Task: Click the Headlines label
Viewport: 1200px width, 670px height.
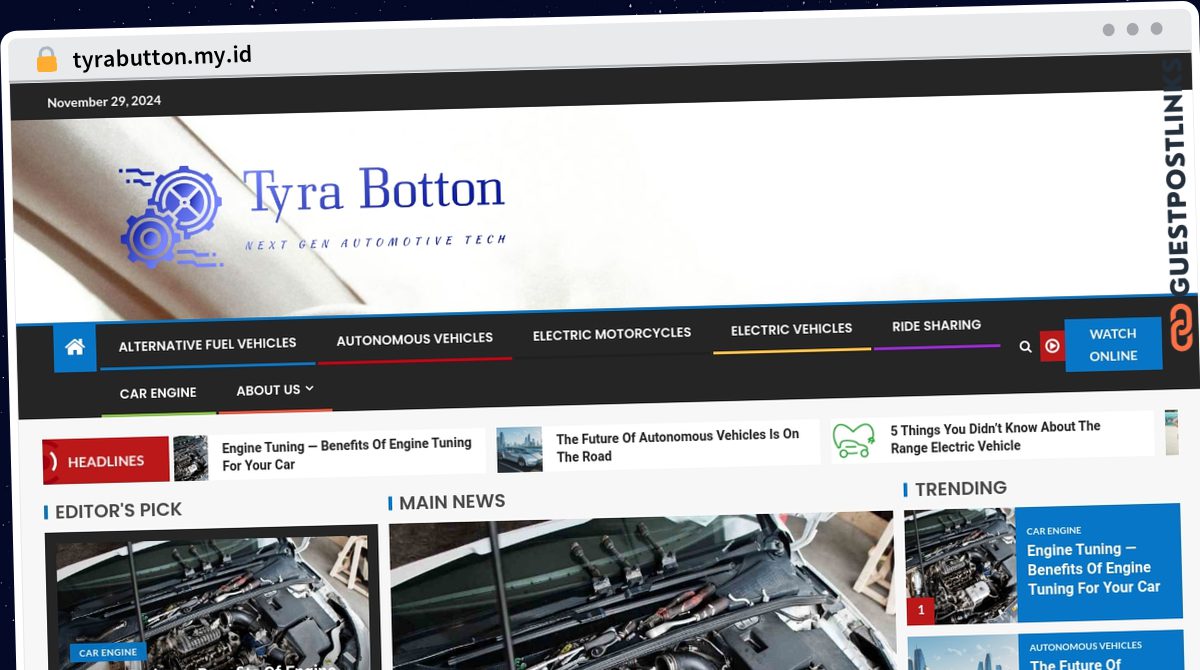Action: [106, 461]
